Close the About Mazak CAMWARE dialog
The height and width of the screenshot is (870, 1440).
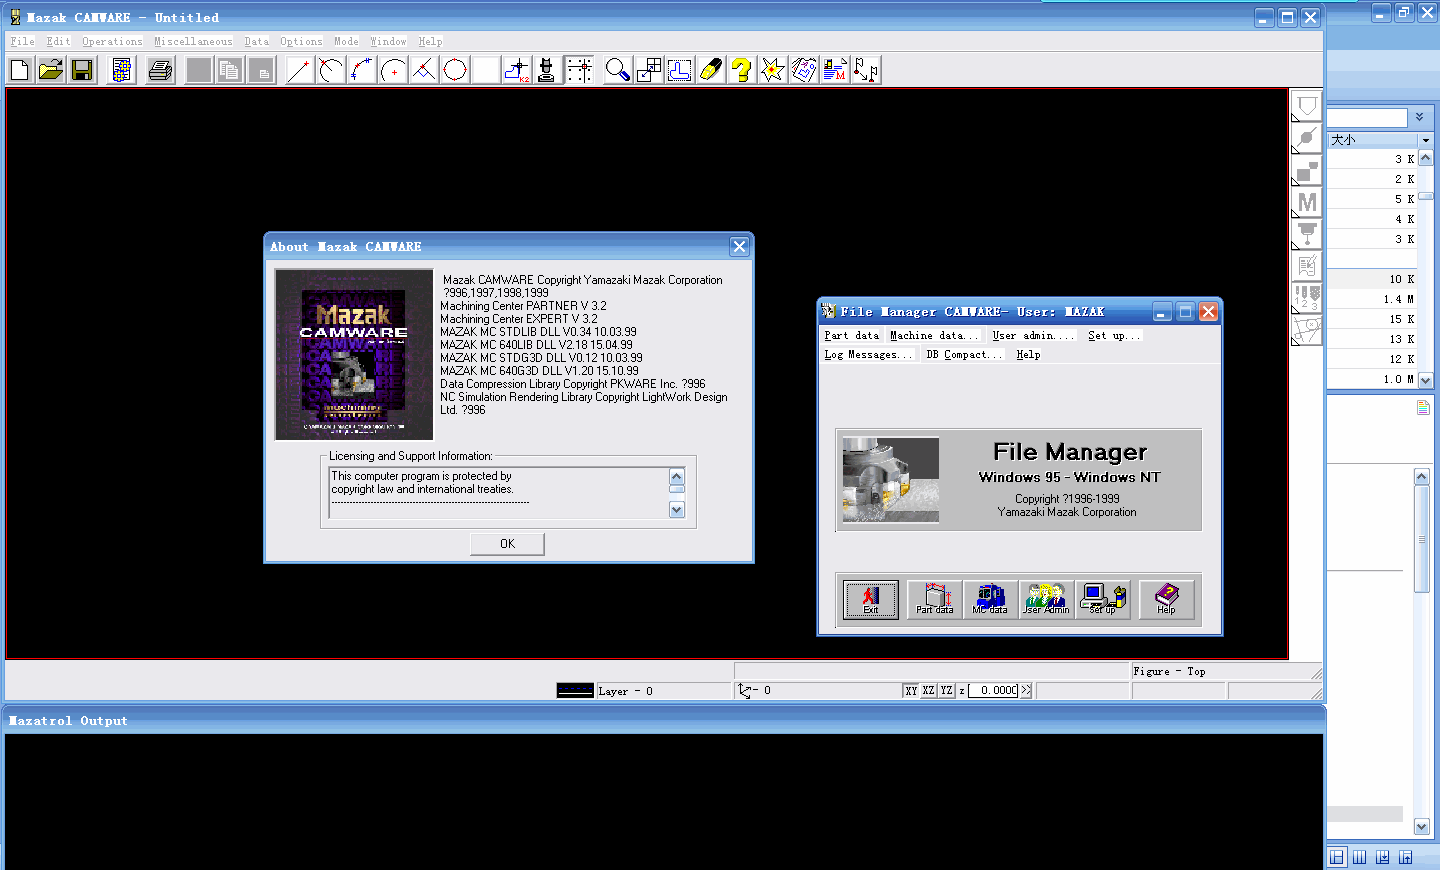coord(739,246)
